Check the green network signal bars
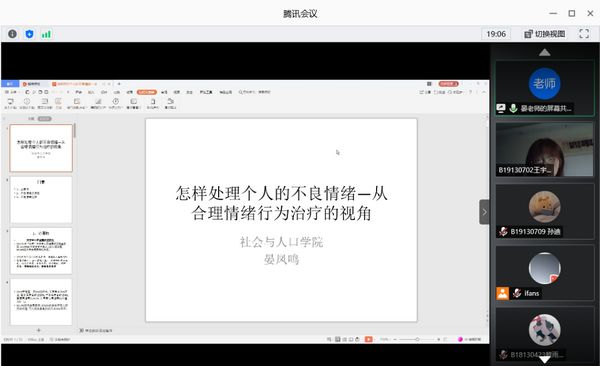Viewport: 600px width, 366px height. pyautogui.click(x=46, y=34)
